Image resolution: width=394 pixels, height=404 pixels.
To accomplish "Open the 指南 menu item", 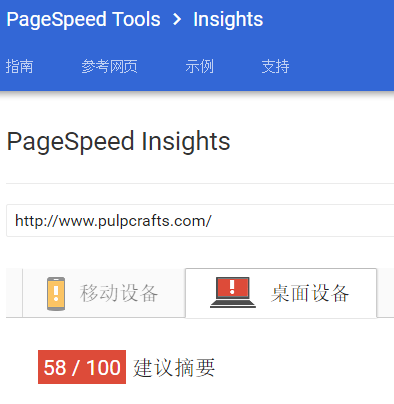I will (x=19, y=66).
